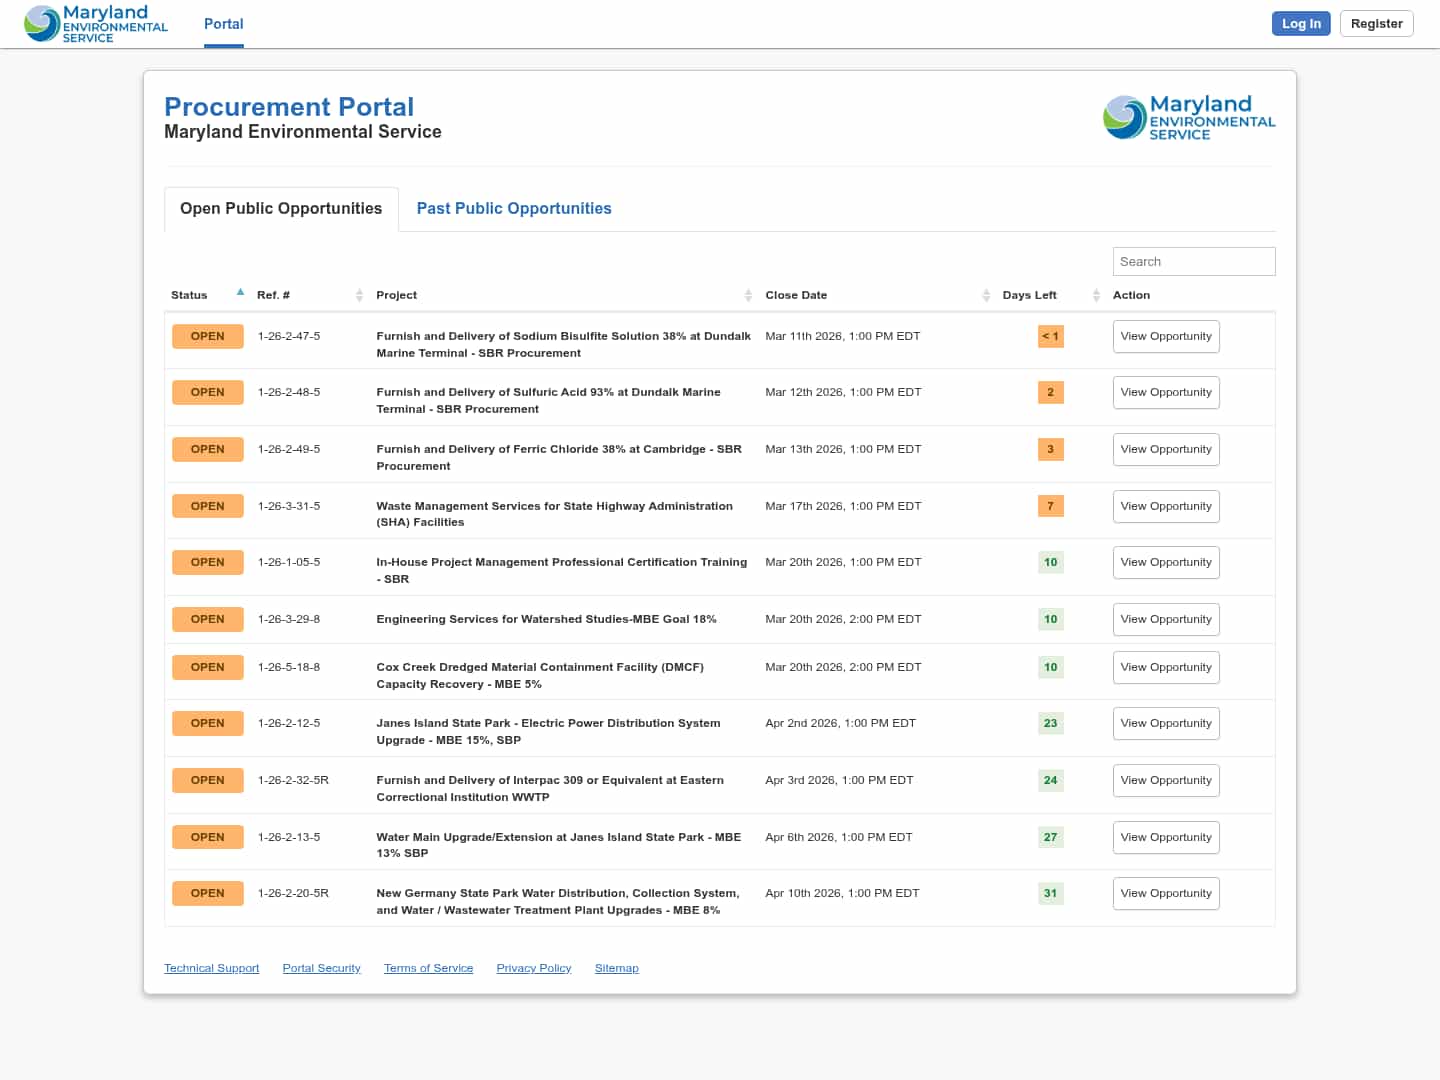The height and width of the screenshot is (1080, 1440).
Task: Sort by Days Left column arrows
Action: [x=1096, y=295]
